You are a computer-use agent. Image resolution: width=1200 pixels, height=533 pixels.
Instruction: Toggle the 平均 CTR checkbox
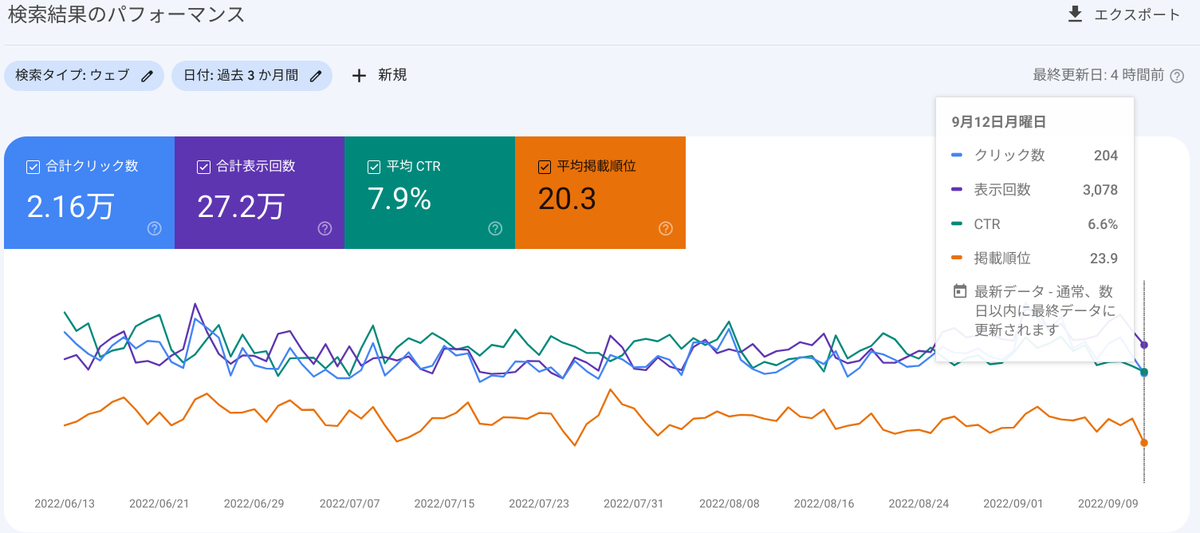coord(374,166)
